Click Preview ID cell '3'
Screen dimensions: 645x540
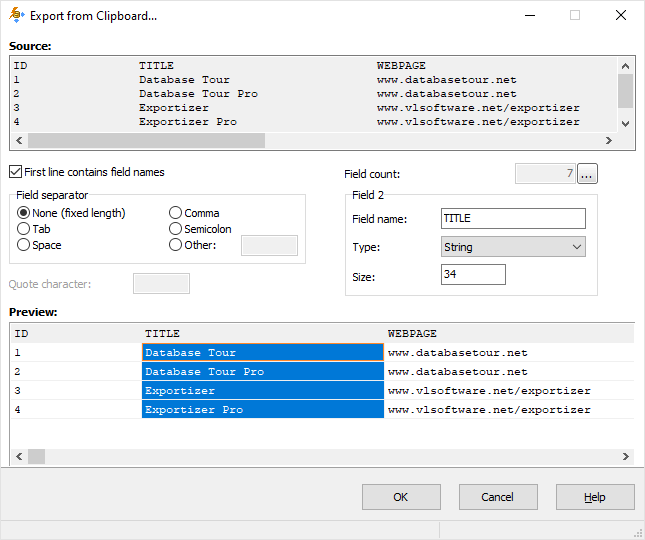[77, 390]
